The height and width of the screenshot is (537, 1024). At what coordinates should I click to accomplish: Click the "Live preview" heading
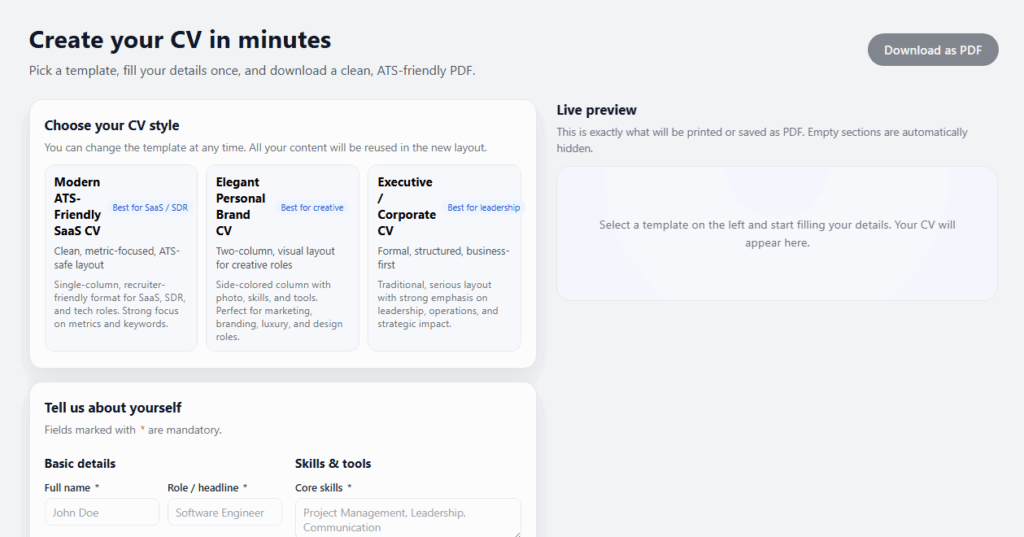596,110
